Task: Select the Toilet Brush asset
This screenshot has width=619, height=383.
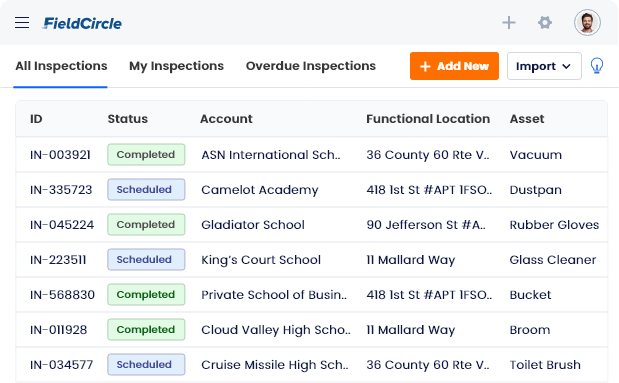Action: [545, 364]
